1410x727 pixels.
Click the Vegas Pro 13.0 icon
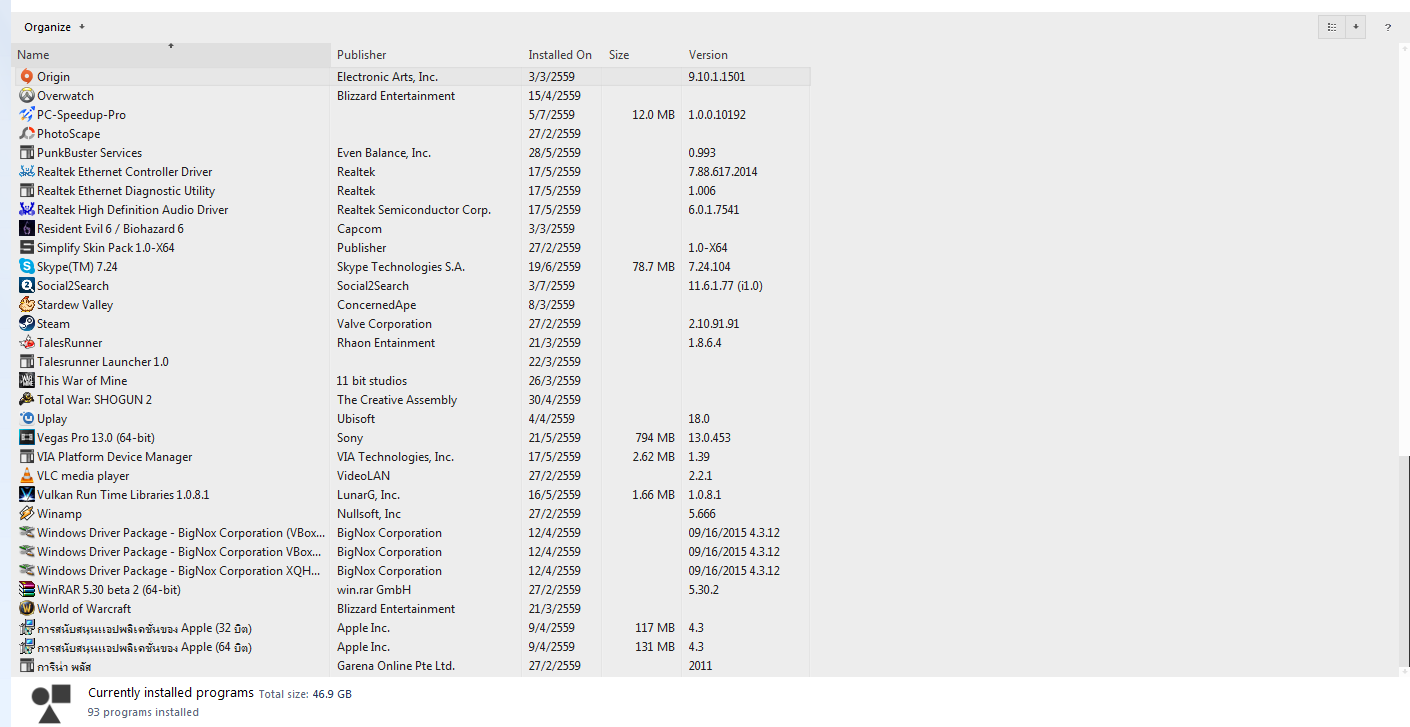[x=27, y=438]
